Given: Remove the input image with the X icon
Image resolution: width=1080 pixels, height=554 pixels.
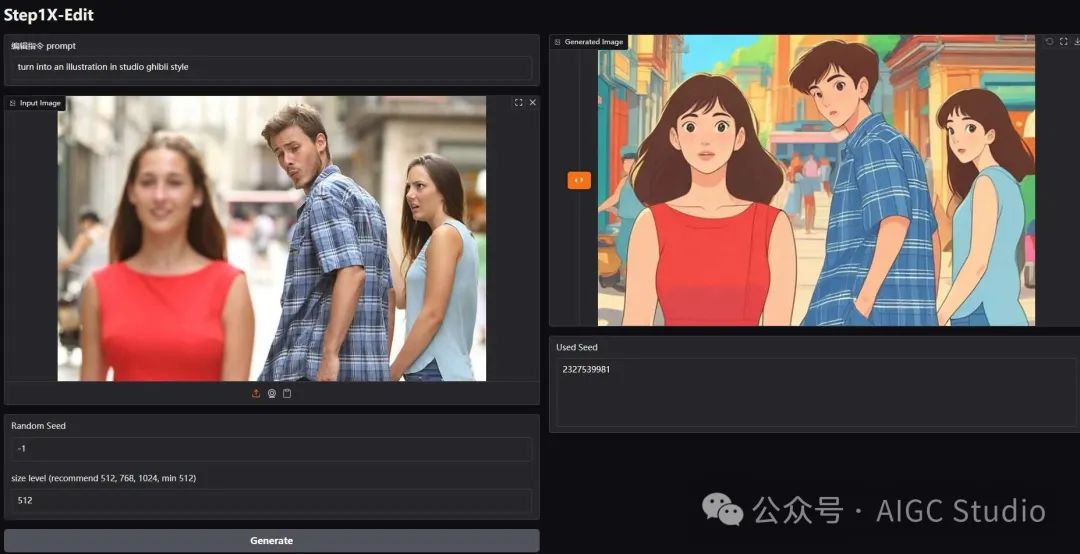Looking at the screenshot, I should coord(532,103).
